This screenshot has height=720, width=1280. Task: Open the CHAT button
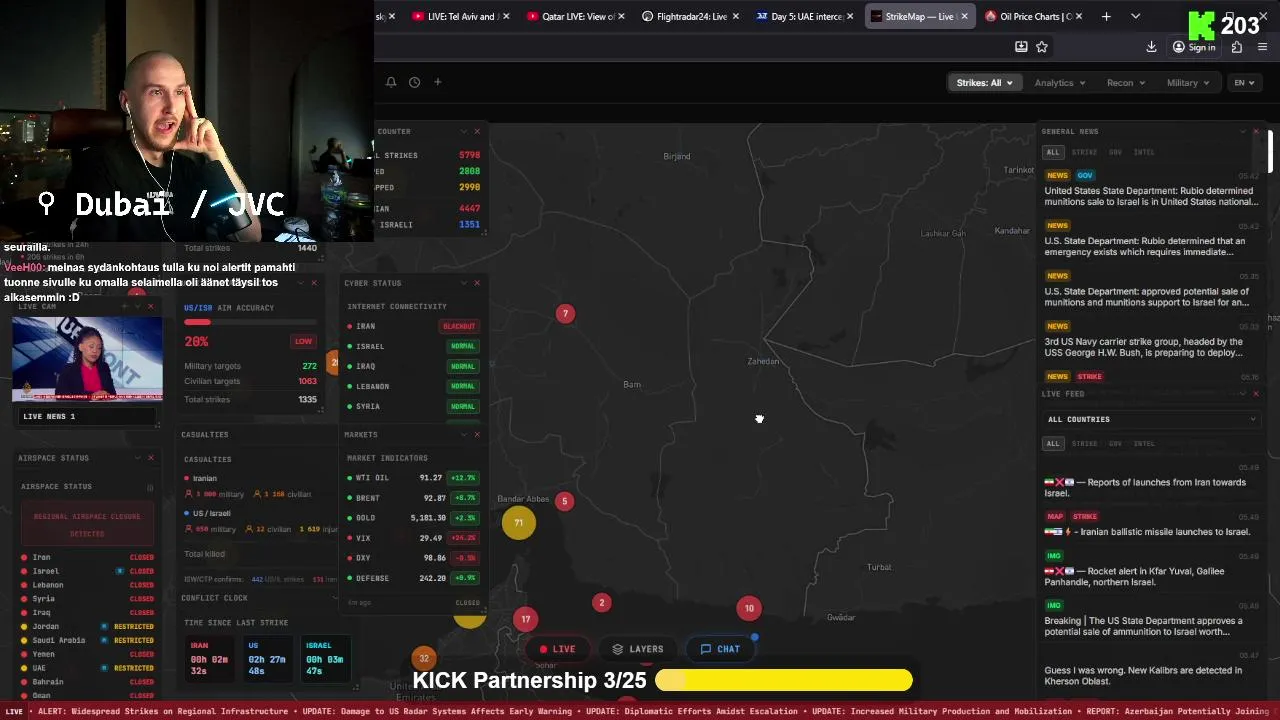click(720, 649)
